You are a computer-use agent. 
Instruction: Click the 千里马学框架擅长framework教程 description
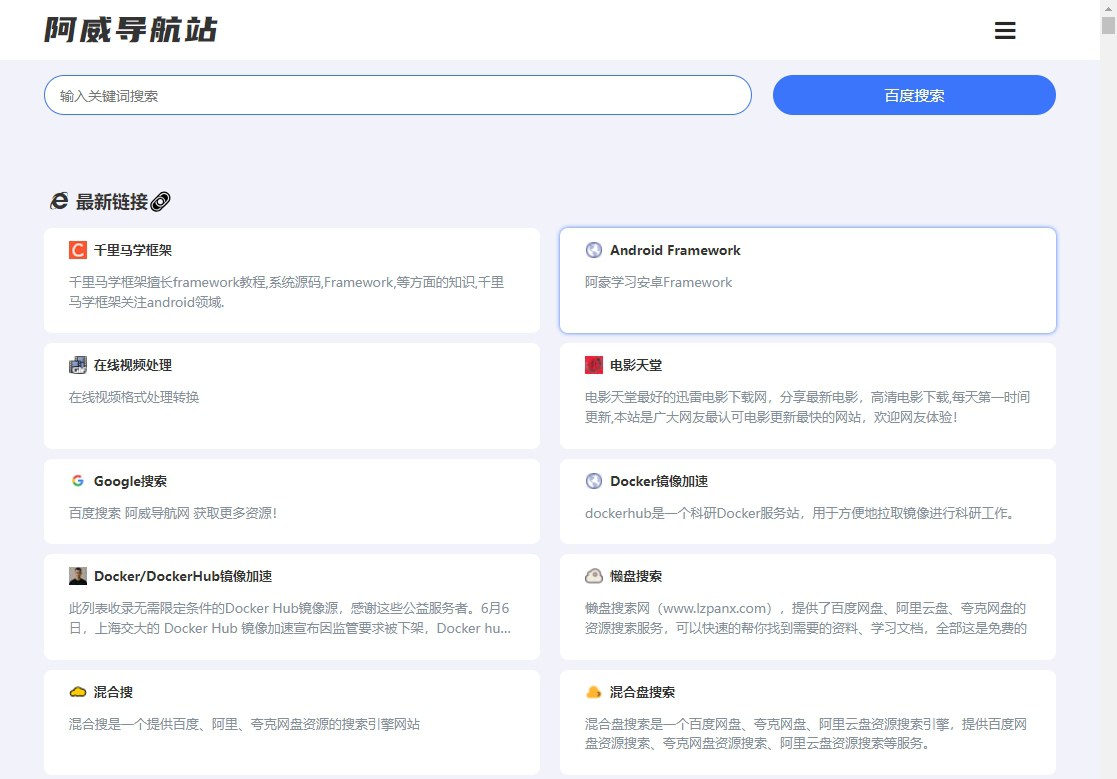(x=286, y=293)
